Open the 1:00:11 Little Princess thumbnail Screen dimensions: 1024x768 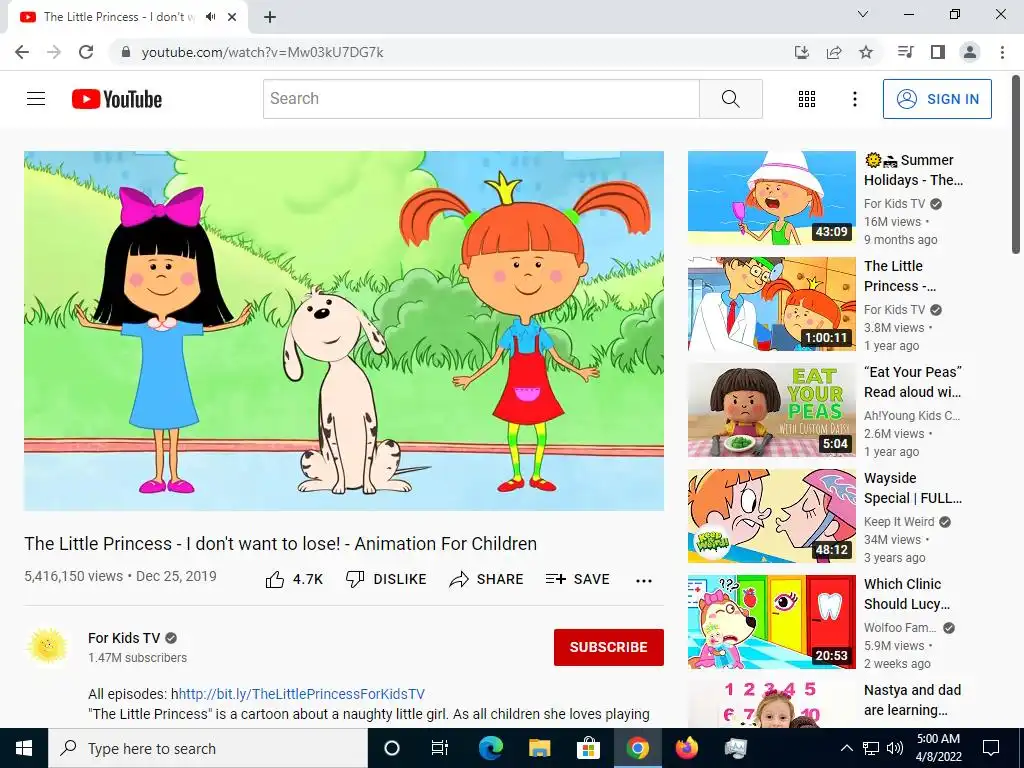771,304
